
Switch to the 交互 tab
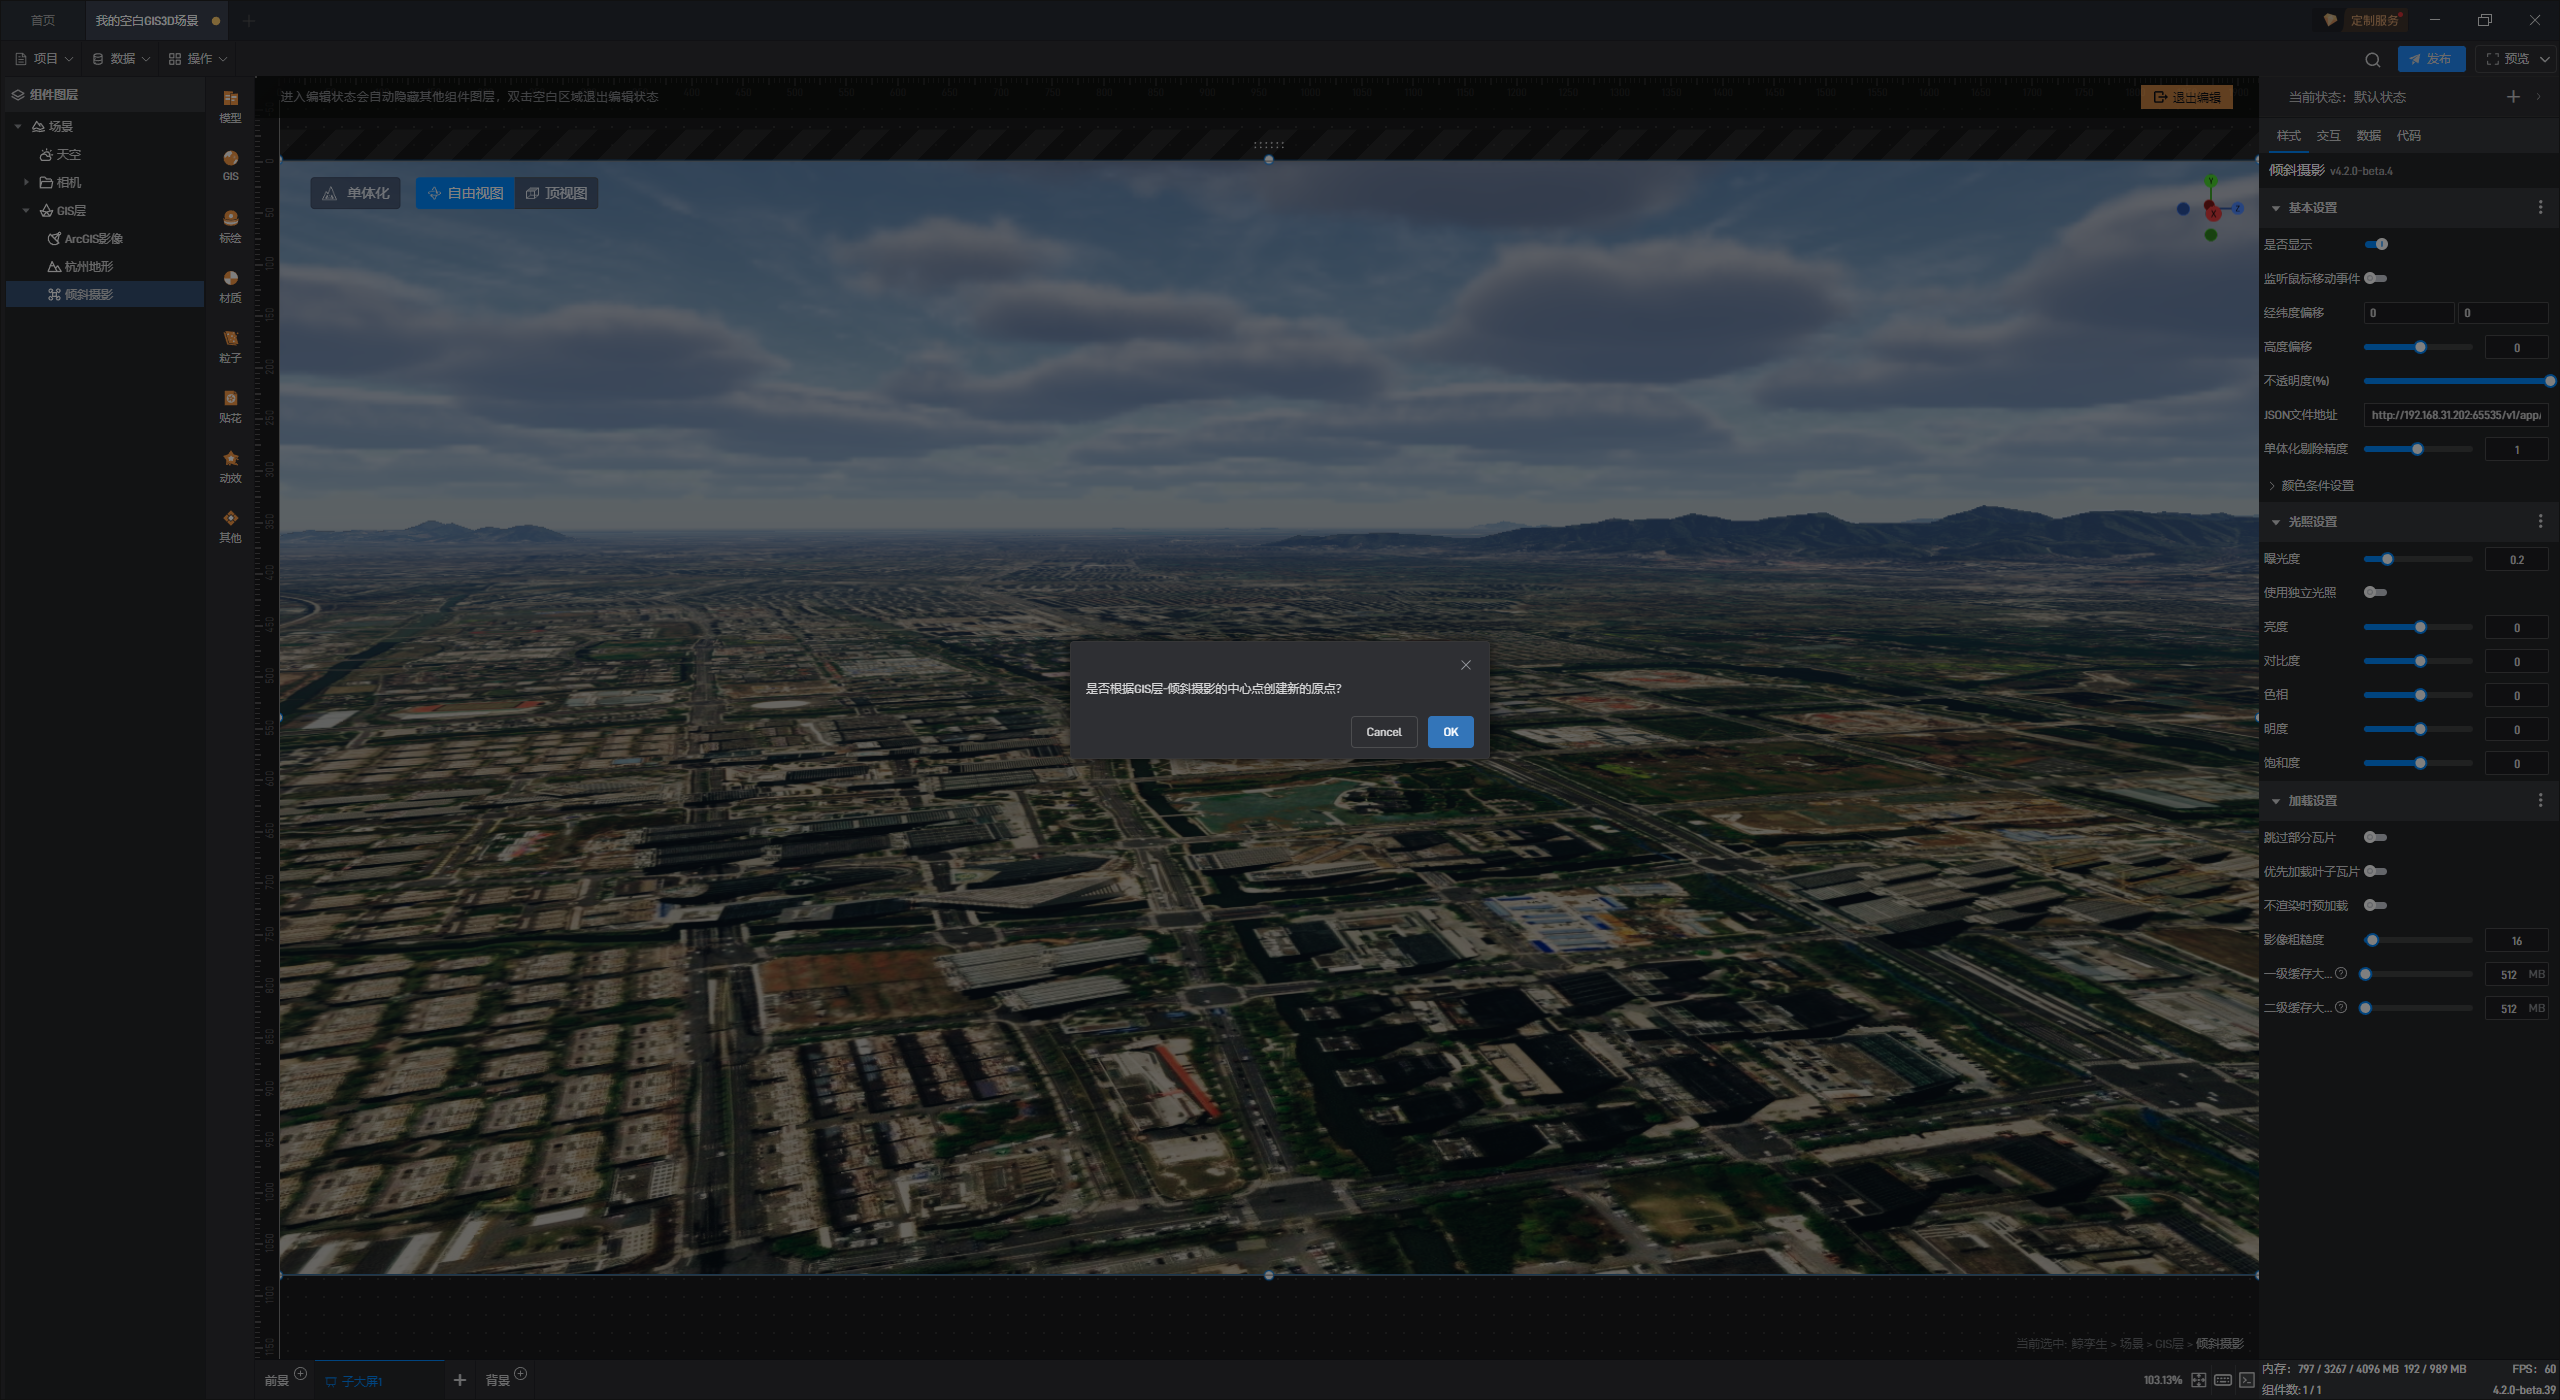click(2328, 136)
